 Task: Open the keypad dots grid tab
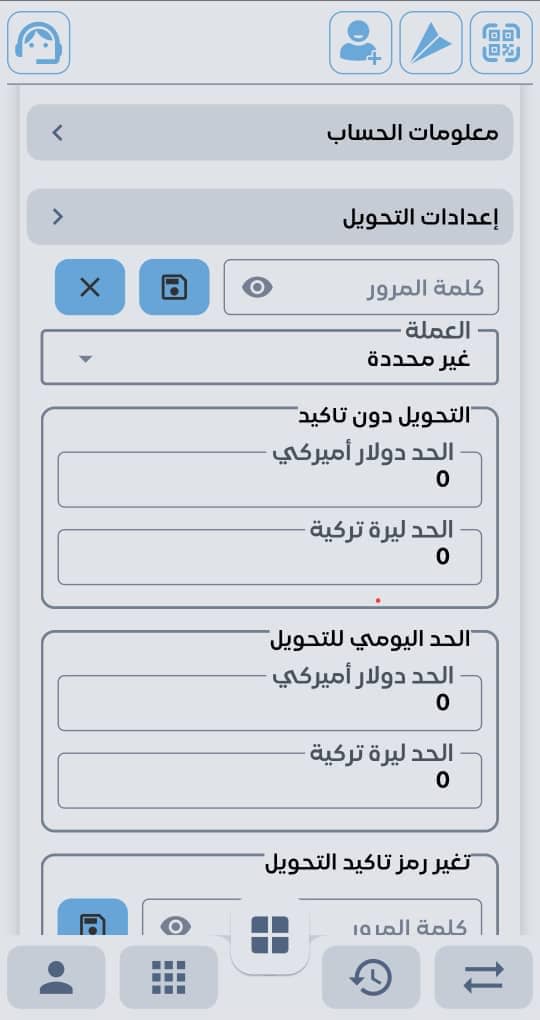(x=169, y=977)
